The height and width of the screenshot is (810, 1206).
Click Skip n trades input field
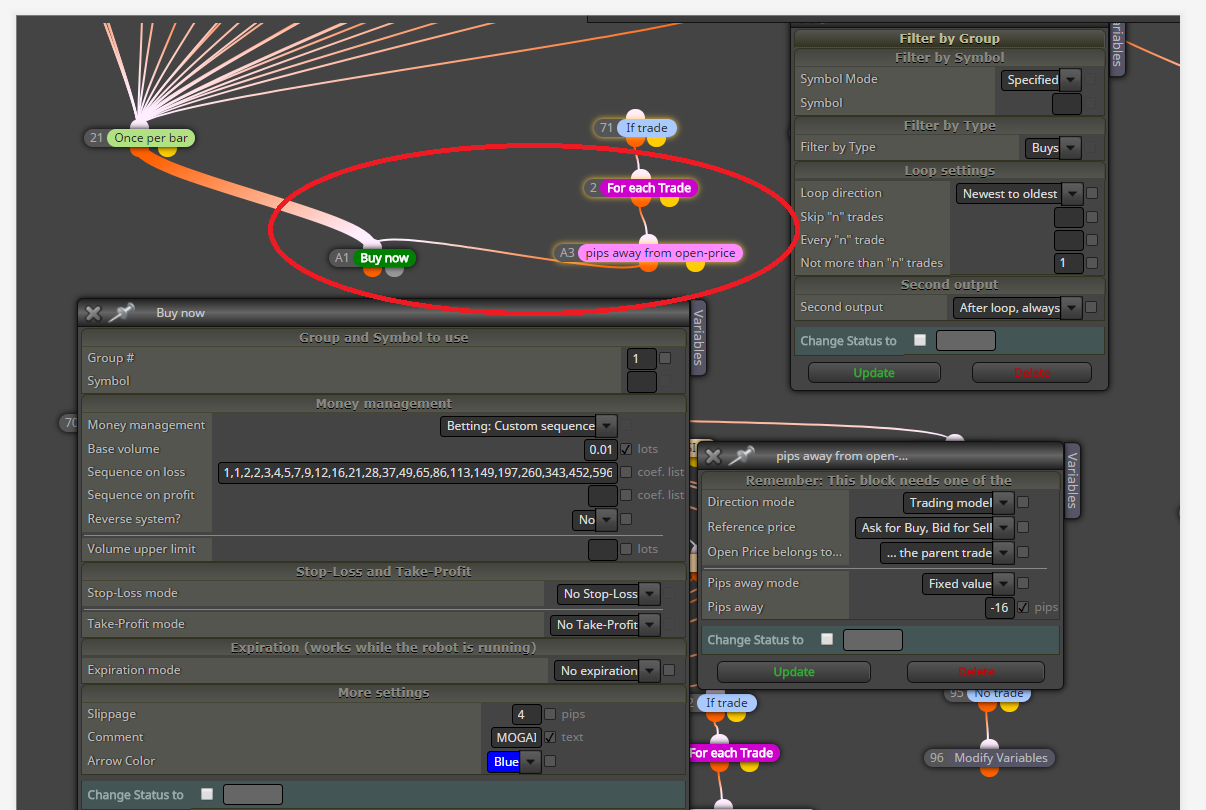click(1069, 217)
